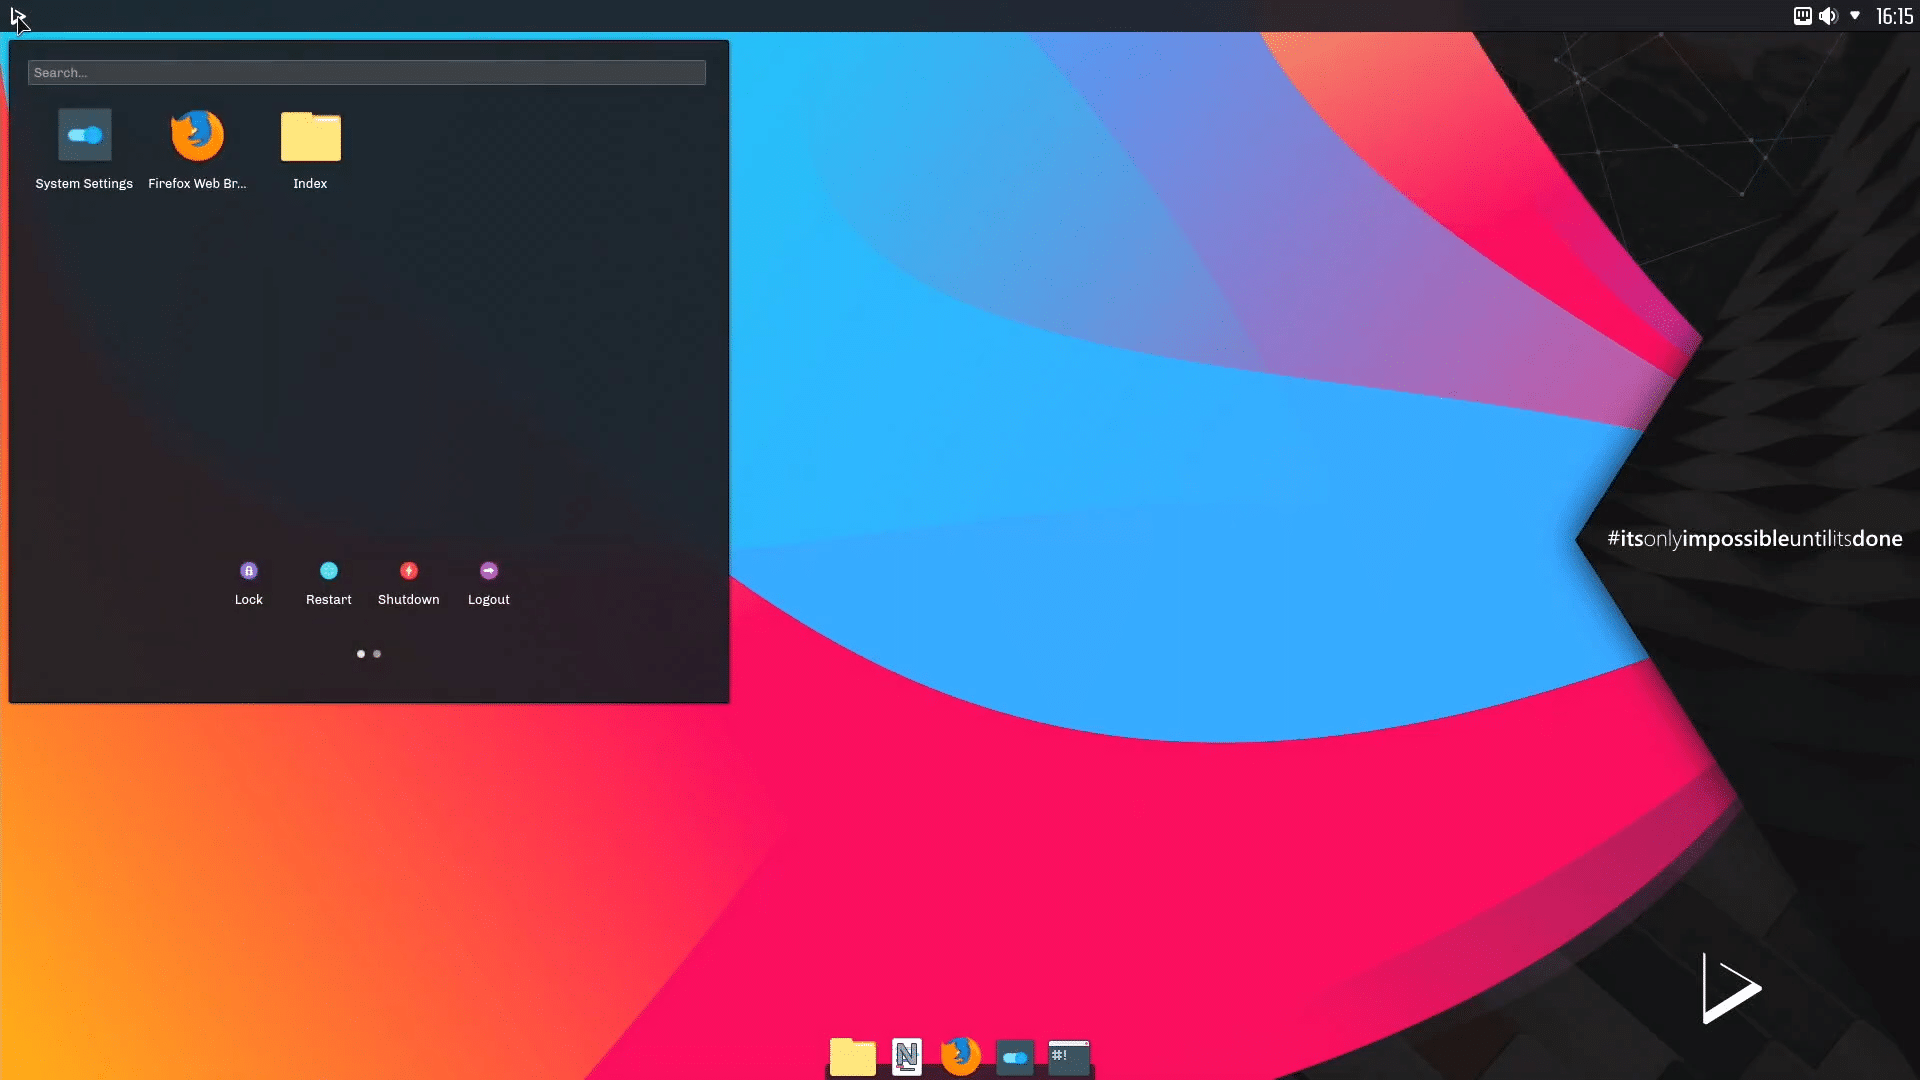Select the first launcher page dot
The width and height of the screenshot is (1920, 1080).
point(361,654)
